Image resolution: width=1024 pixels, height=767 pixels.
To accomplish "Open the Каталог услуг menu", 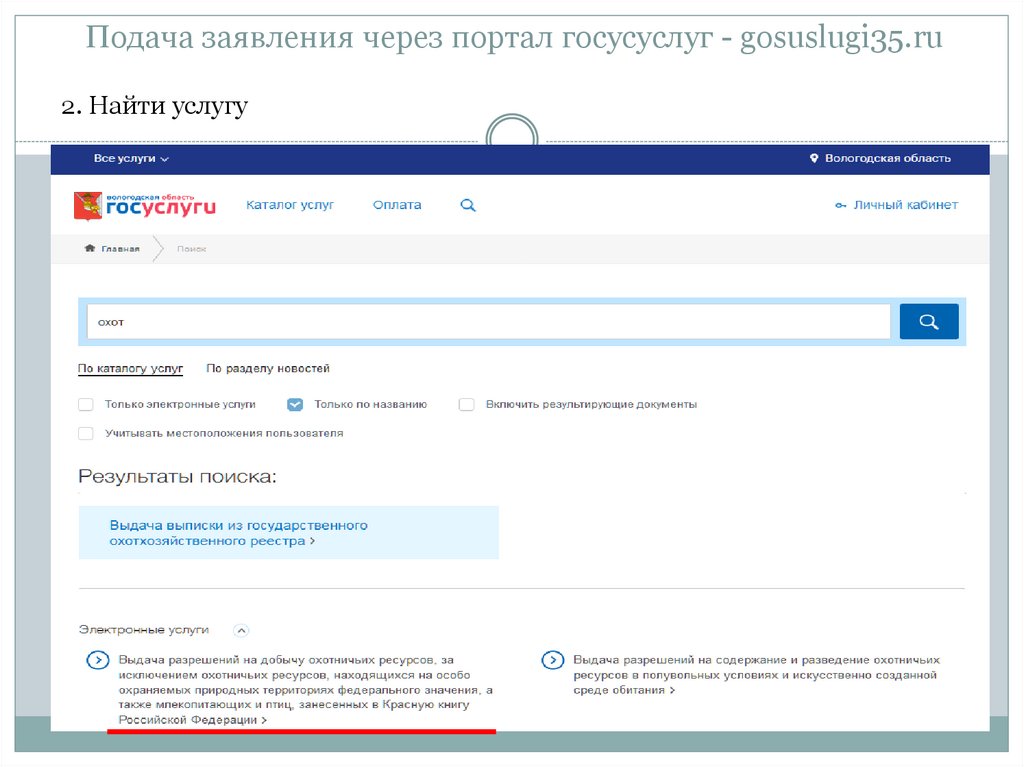I will click(x=290, y=205).
